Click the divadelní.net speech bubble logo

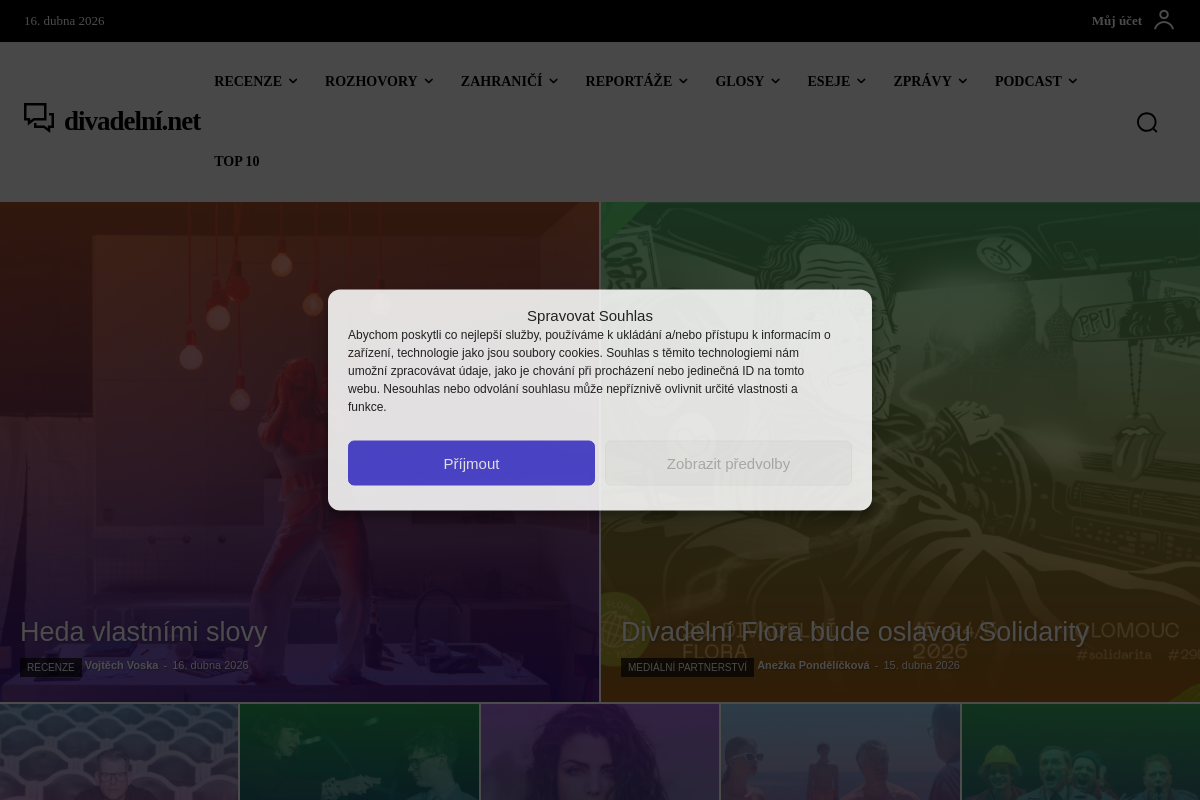click(x=39, y=118)
